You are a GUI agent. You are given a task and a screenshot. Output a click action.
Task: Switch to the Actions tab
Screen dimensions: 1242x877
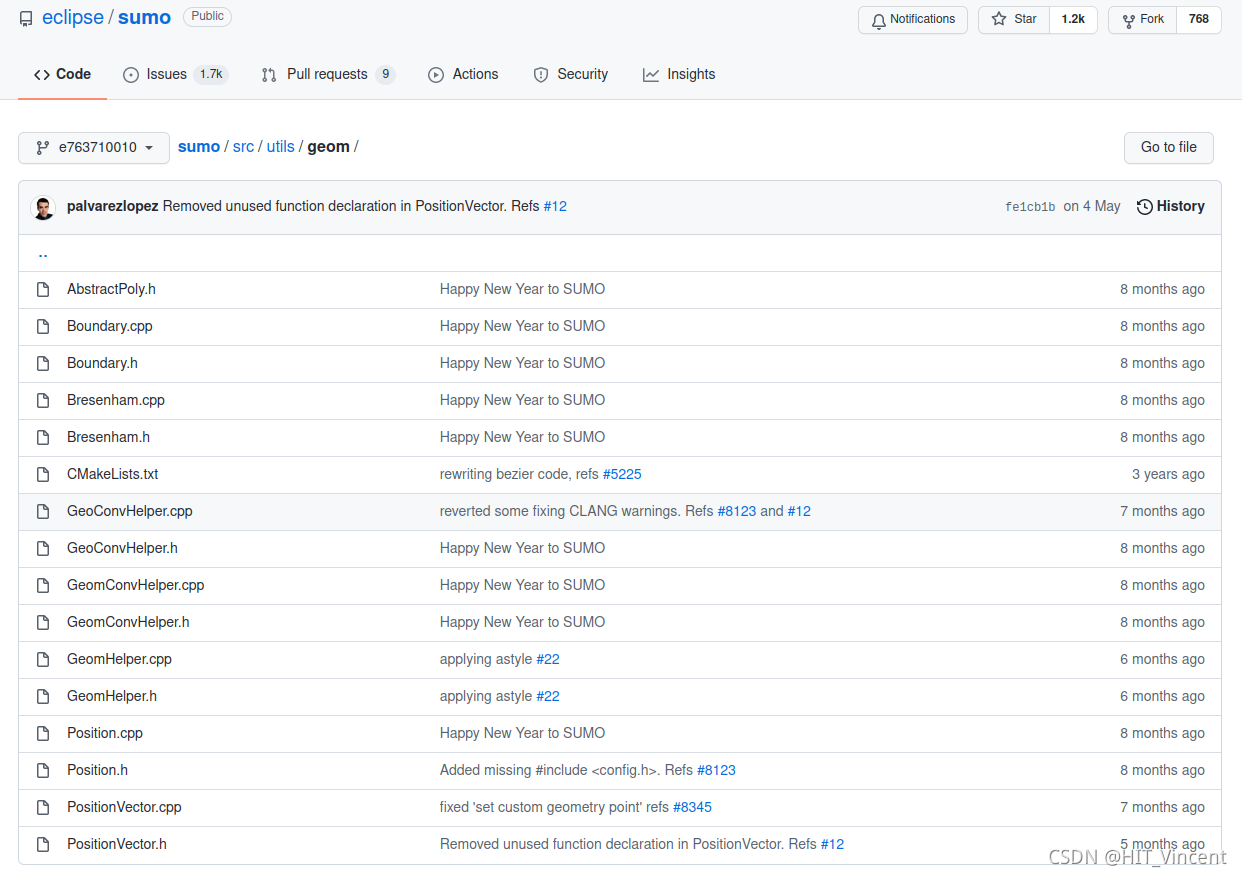click(463, 74)
